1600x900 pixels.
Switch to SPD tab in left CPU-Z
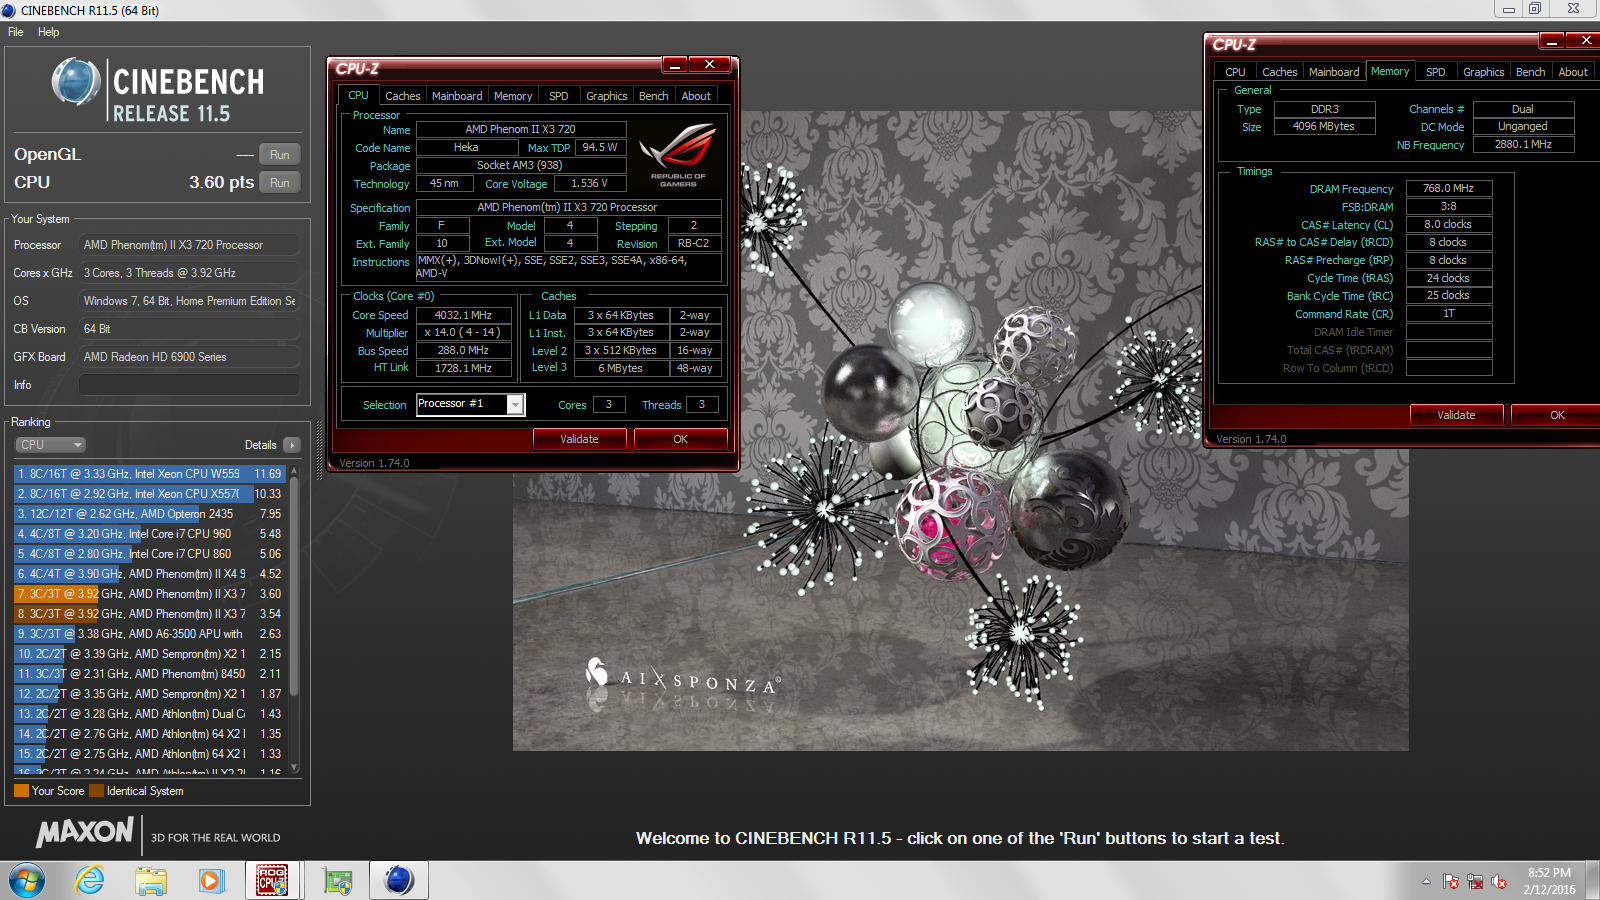[x=559, y=96]
